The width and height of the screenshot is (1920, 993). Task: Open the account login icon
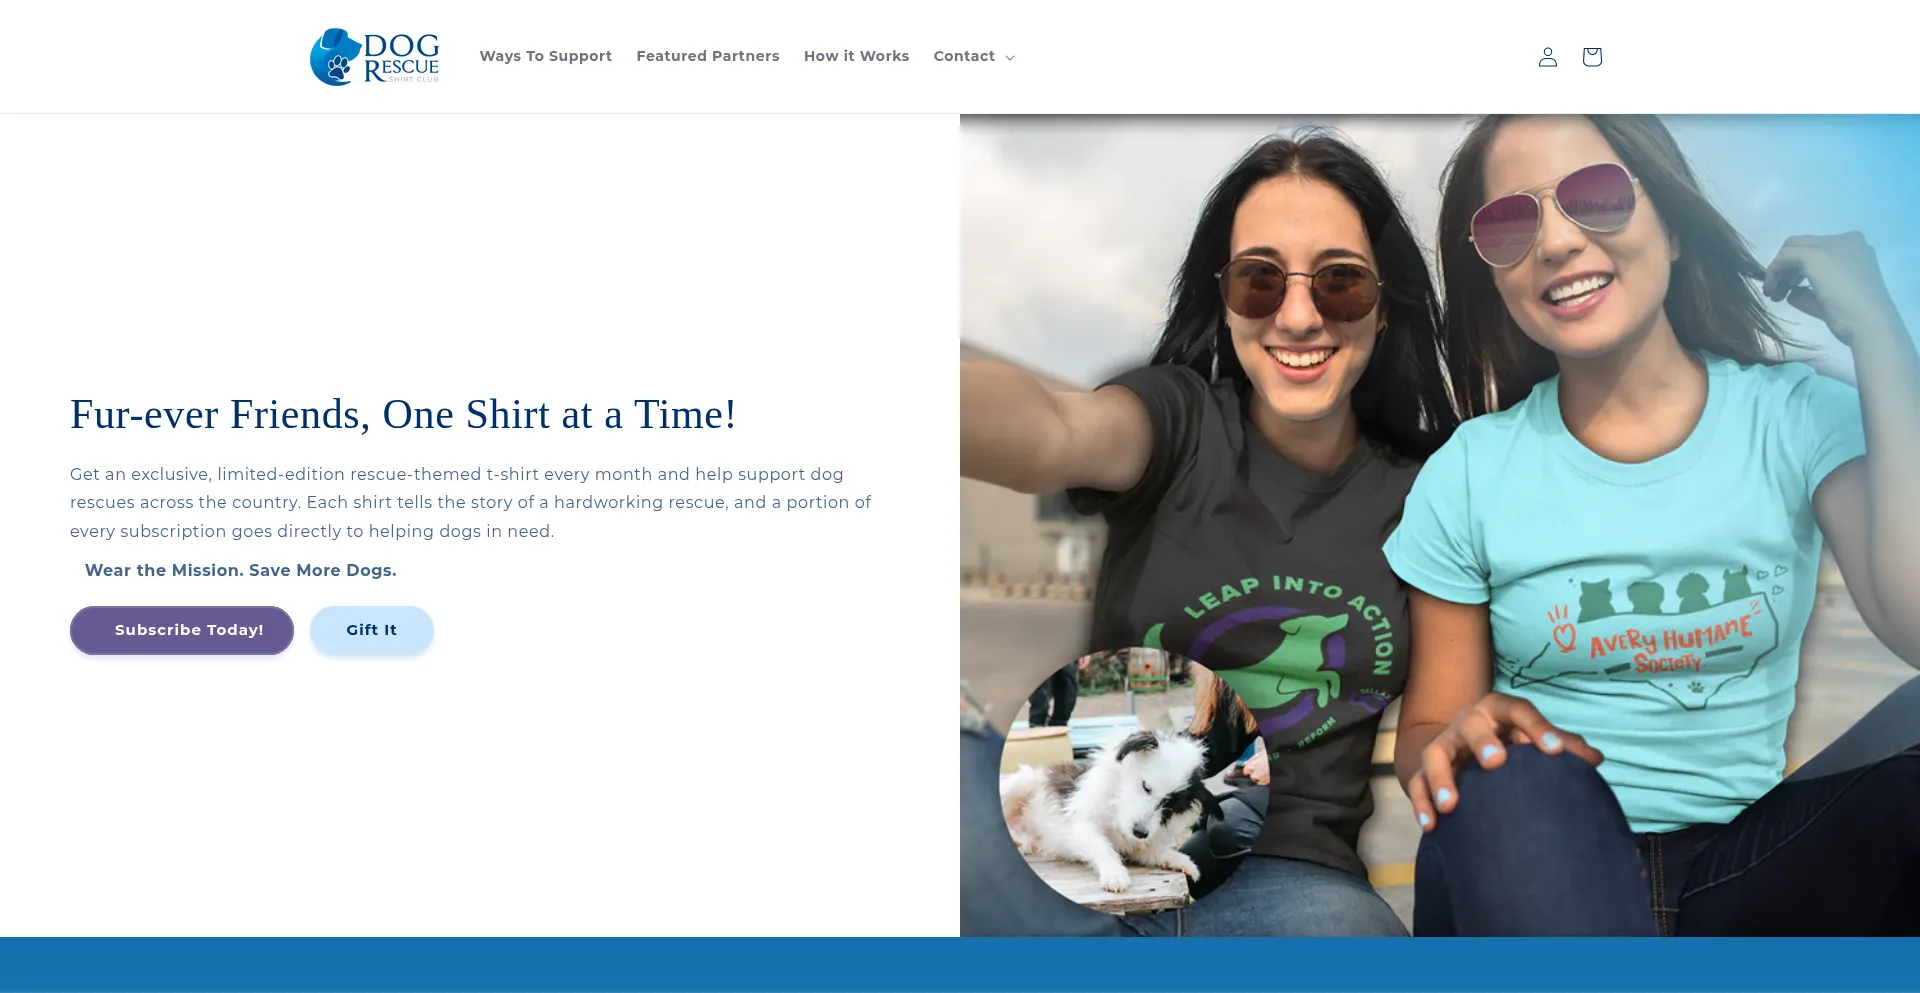click(1547, 57)
